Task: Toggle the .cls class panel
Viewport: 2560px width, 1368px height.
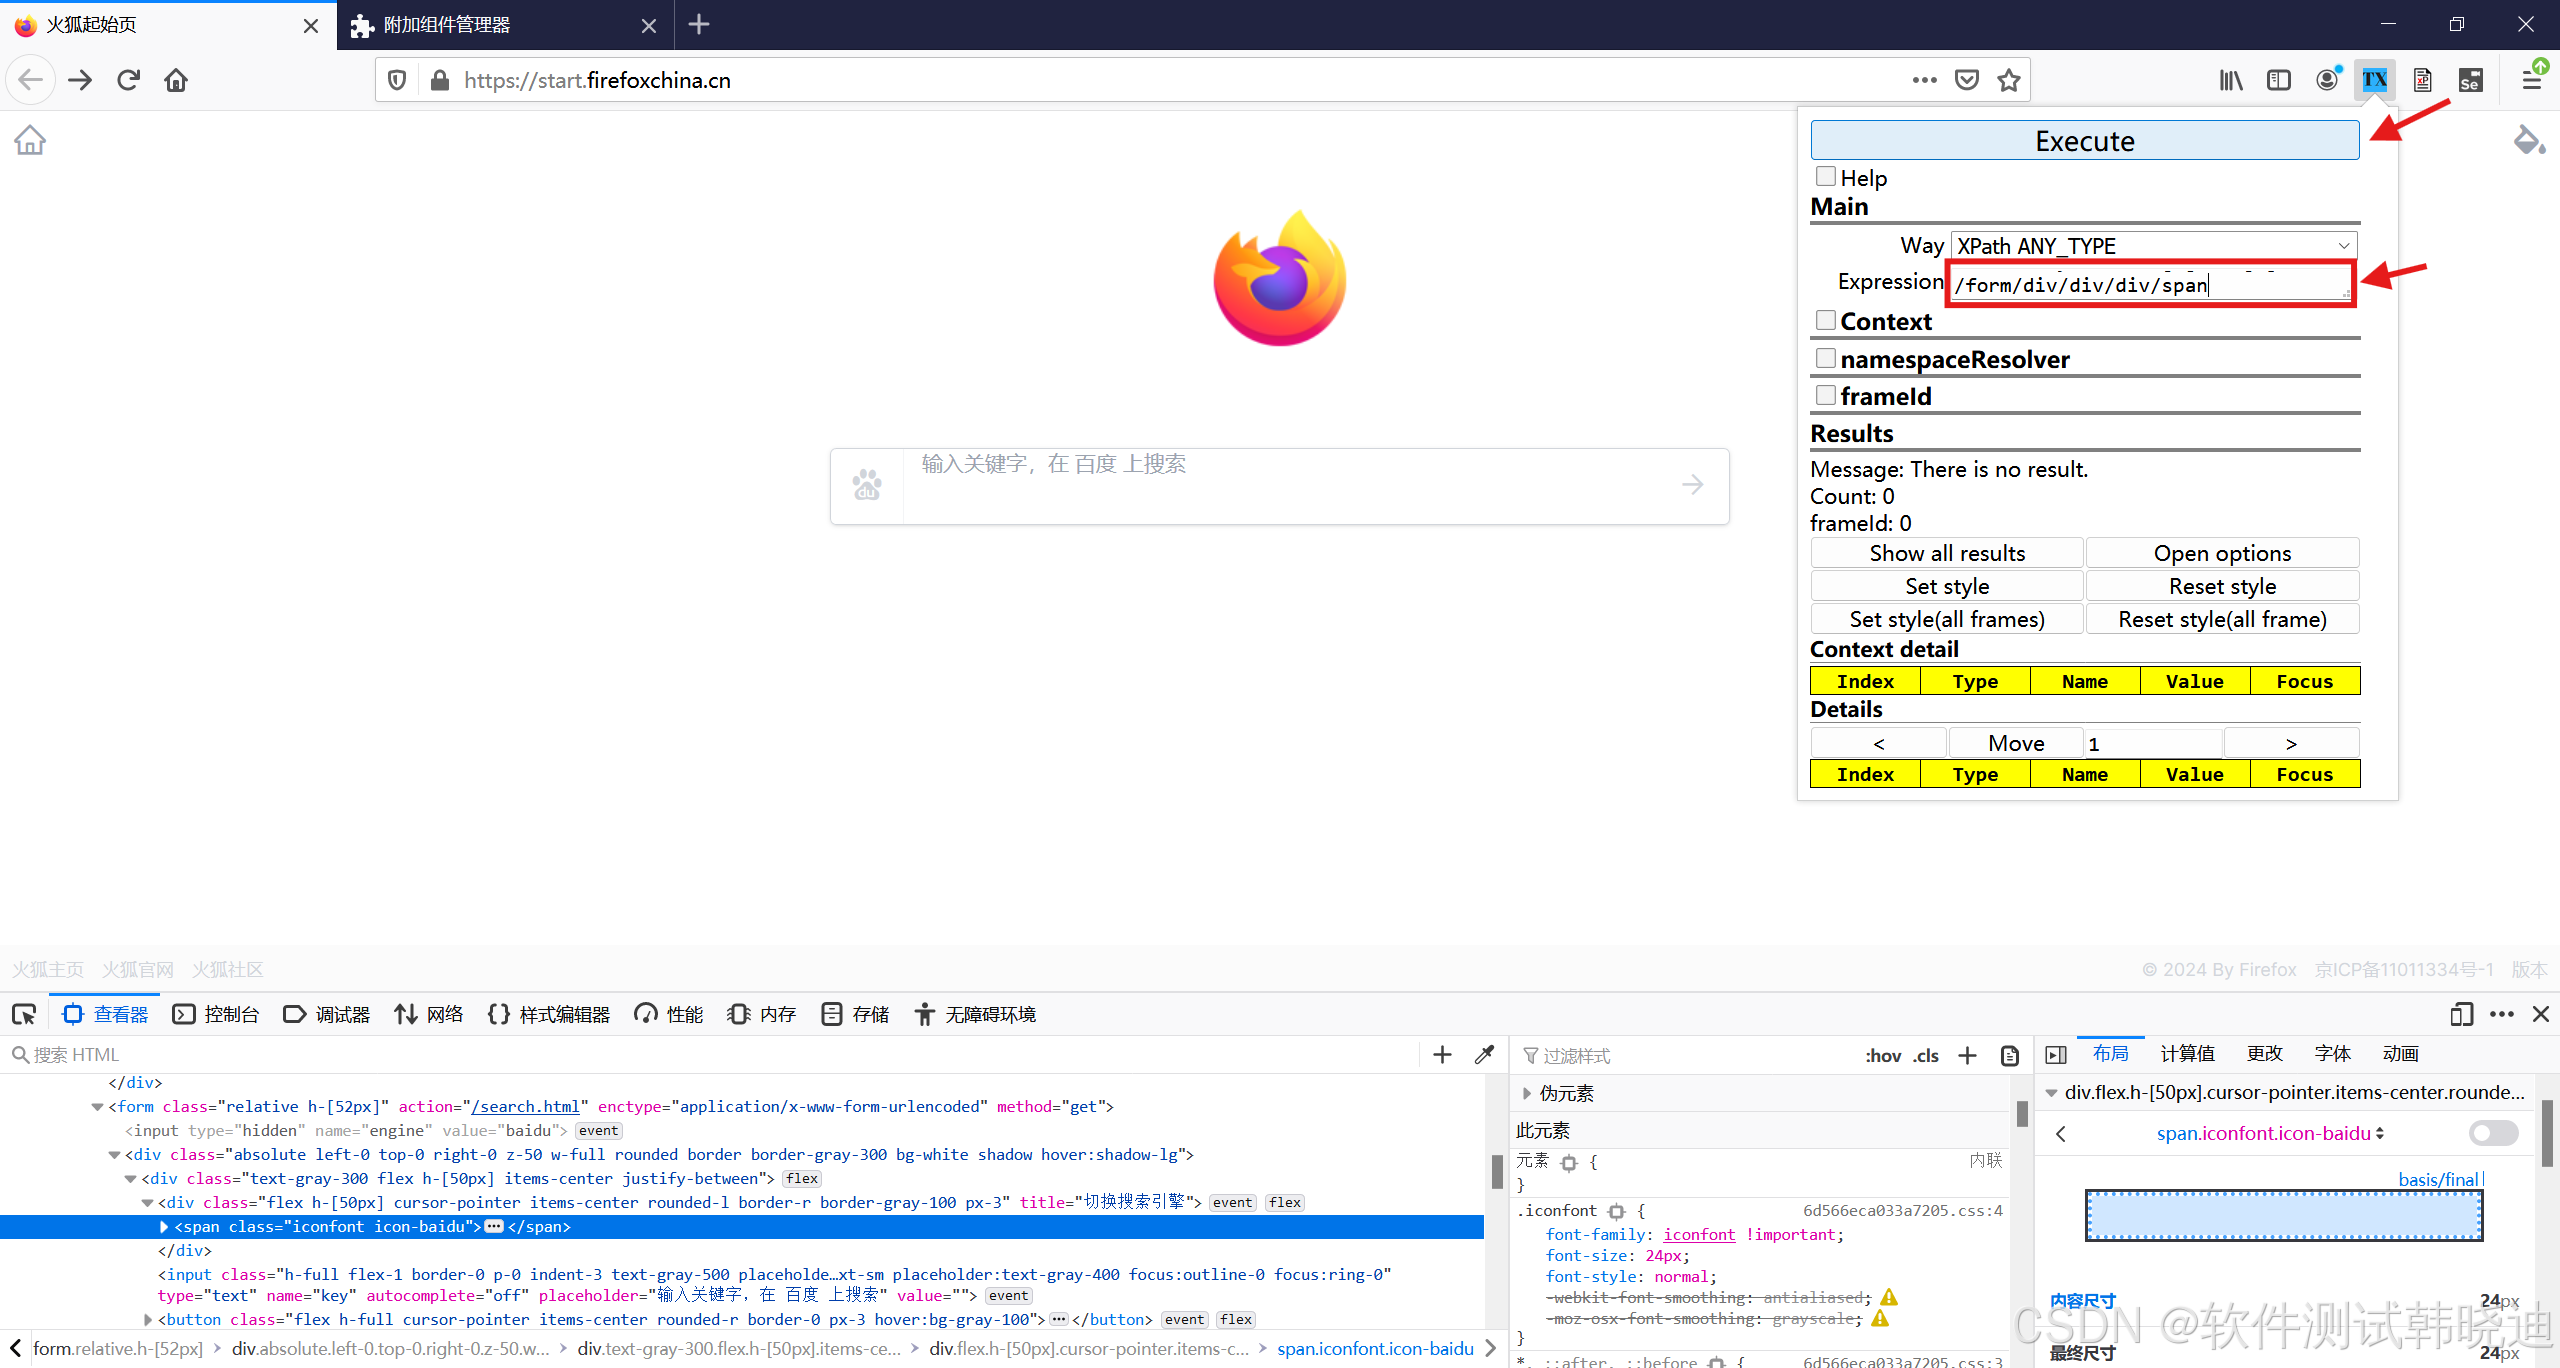Action: pyautogui.click(x=1926, y=1056)
